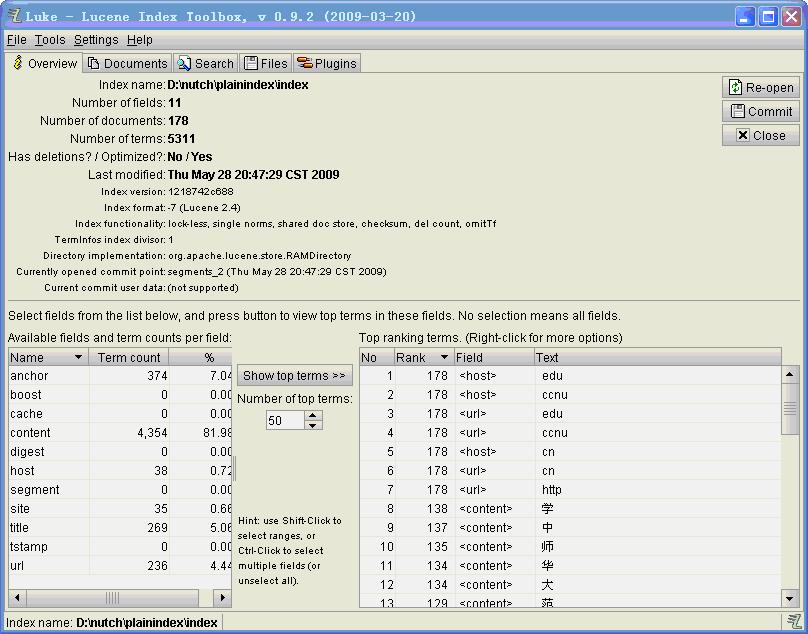Select the boost field row
The image size is (808, 634).
click(120, 395)
